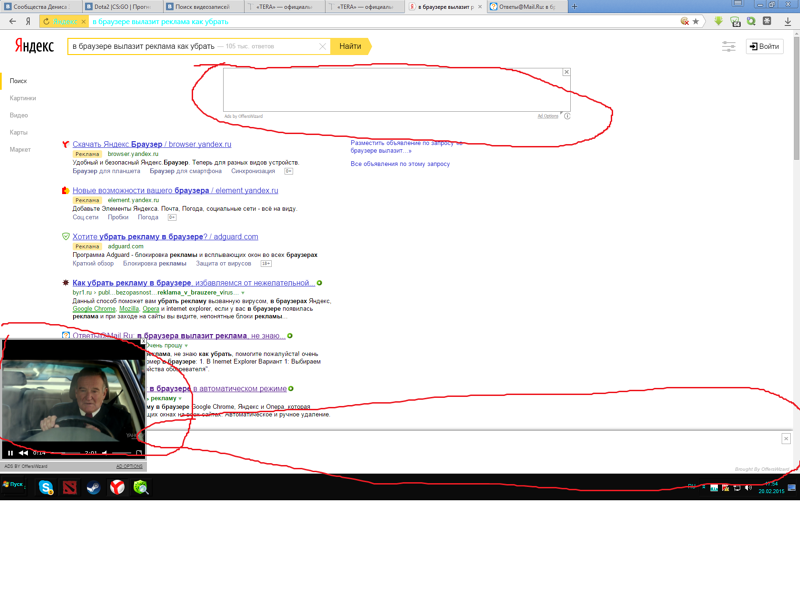Pause the video ad in bottom-left corner

tap(11, 453)
